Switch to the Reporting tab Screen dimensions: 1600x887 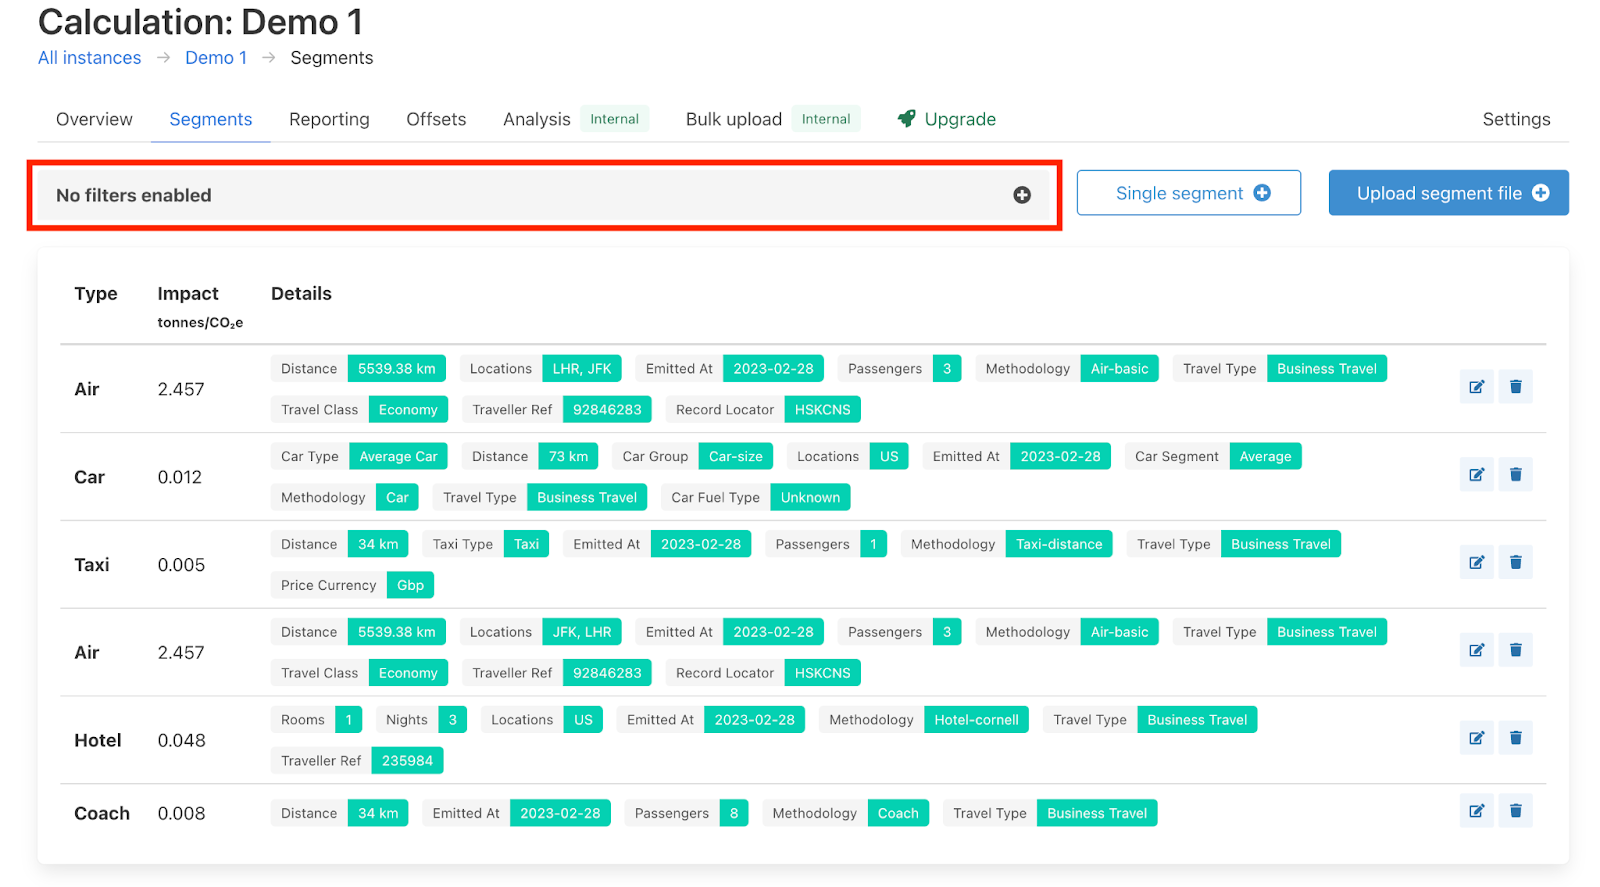(329, 120)
